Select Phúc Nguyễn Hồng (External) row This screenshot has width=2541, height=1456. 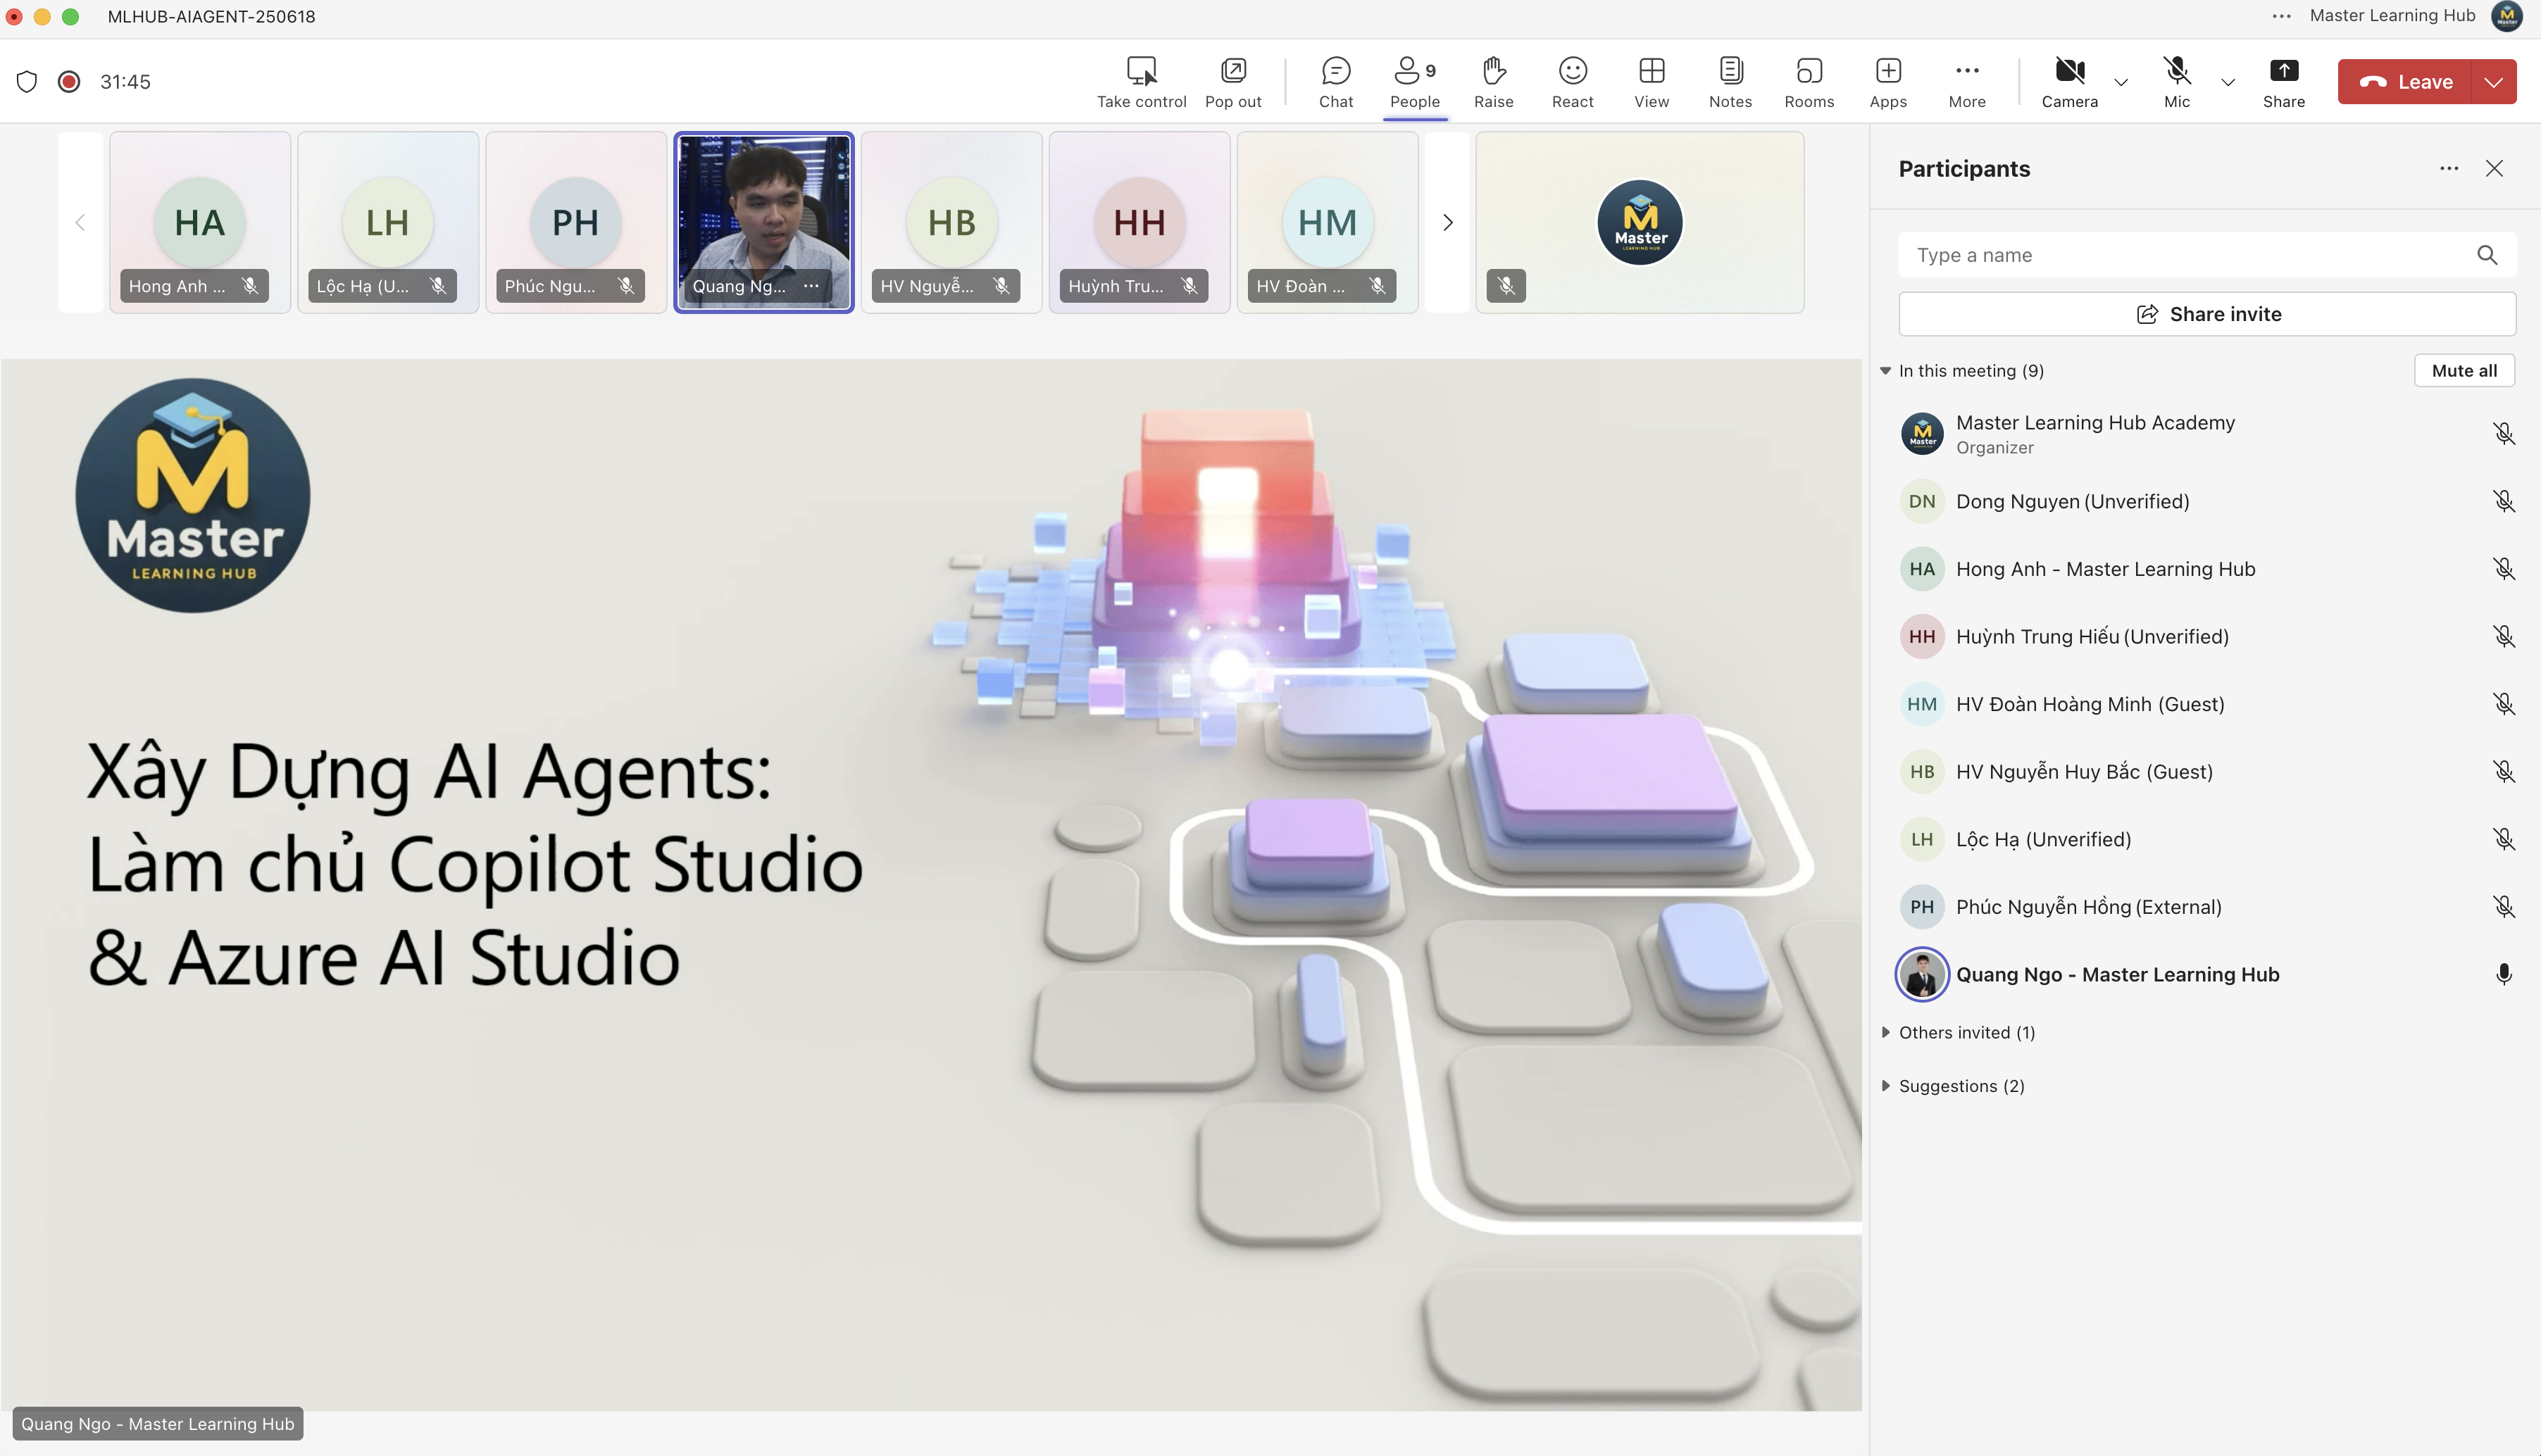(x=2207, y=906)
